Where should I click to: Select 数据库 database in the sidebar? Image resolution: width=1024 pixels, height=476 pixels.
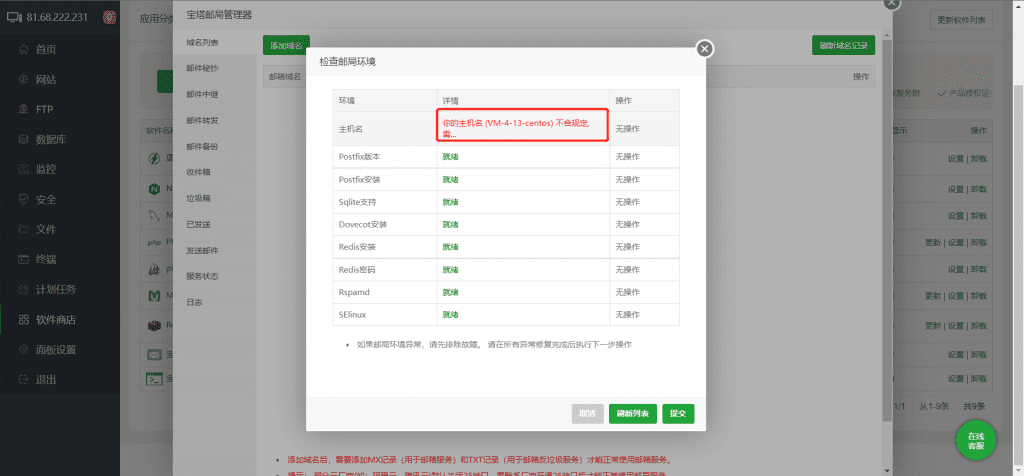coord(51,139)
